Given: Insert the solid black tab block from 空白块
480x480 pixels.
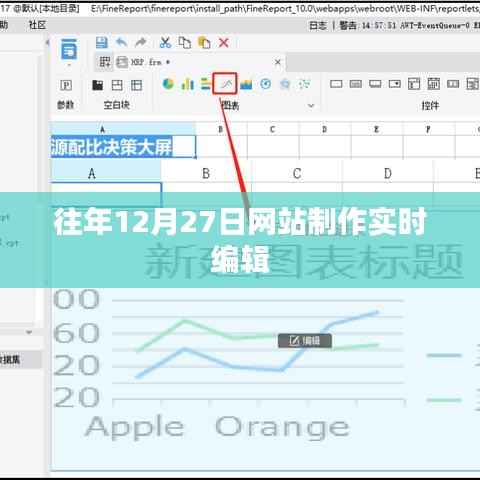Looking at the screenshot, I should tap(97, 85).
